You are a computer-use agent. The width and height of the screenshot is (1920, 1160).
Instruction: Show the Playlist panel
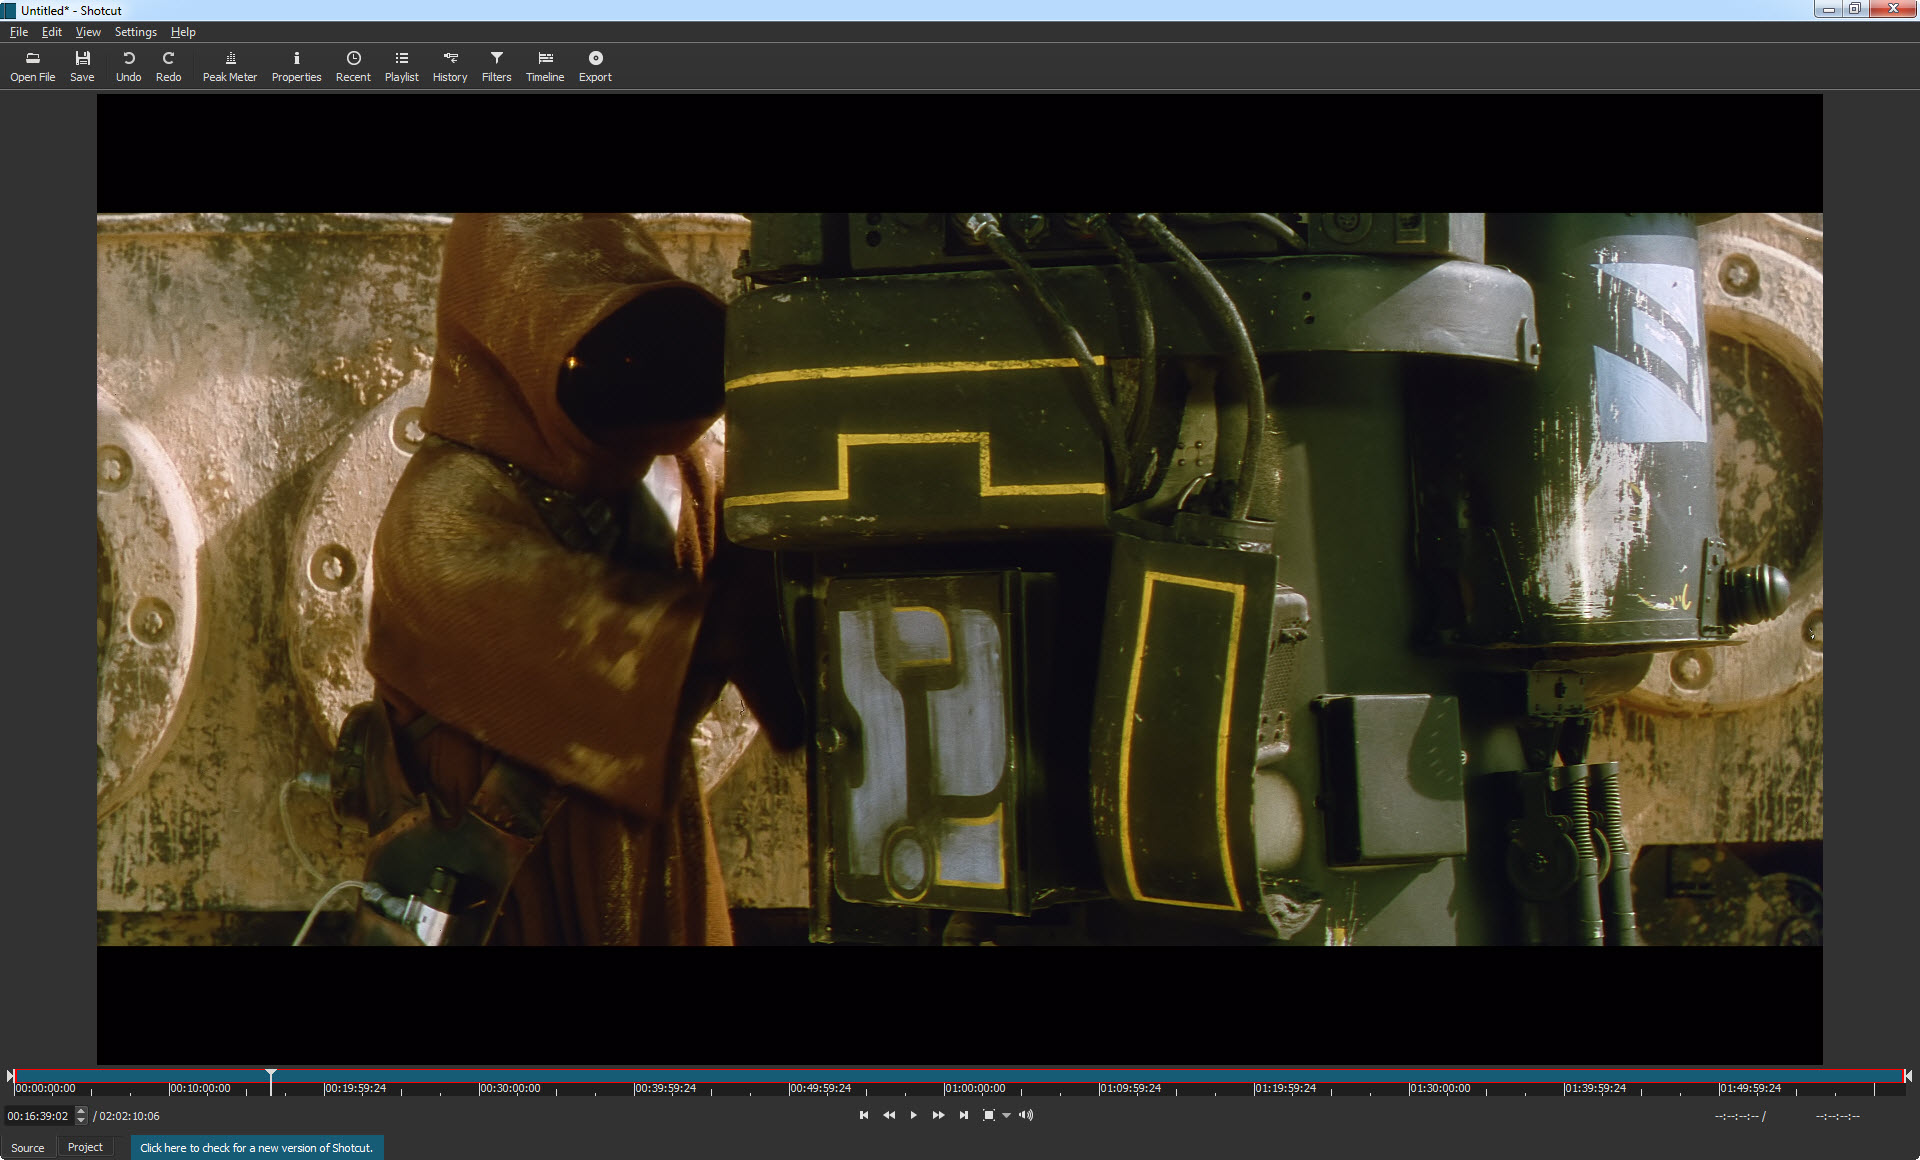click(x=402, y=66)
